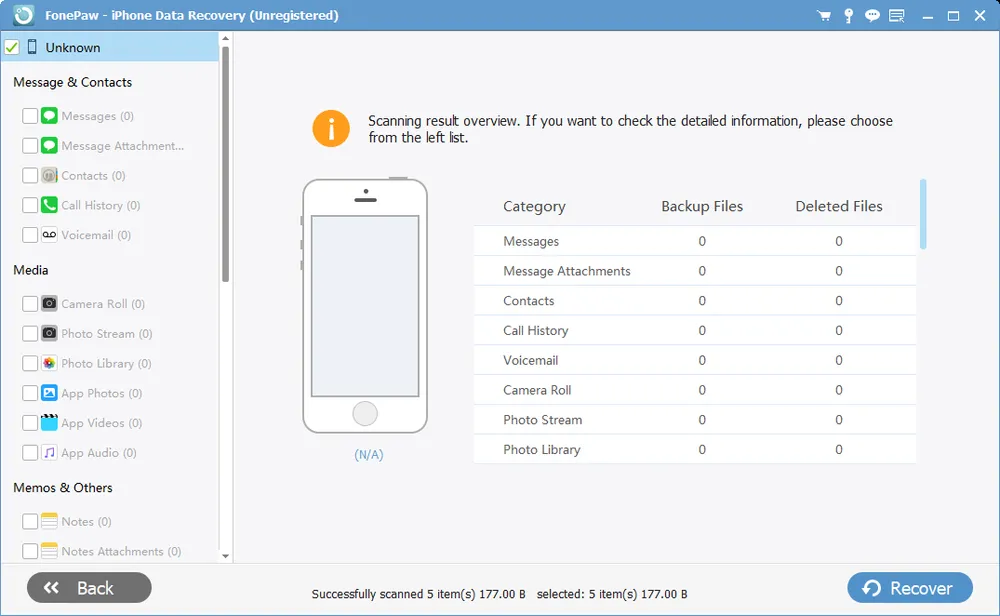This screenshot has width=1000, height=616.
Task: Click the FonePaw app logo
Action: coord(24,15)
